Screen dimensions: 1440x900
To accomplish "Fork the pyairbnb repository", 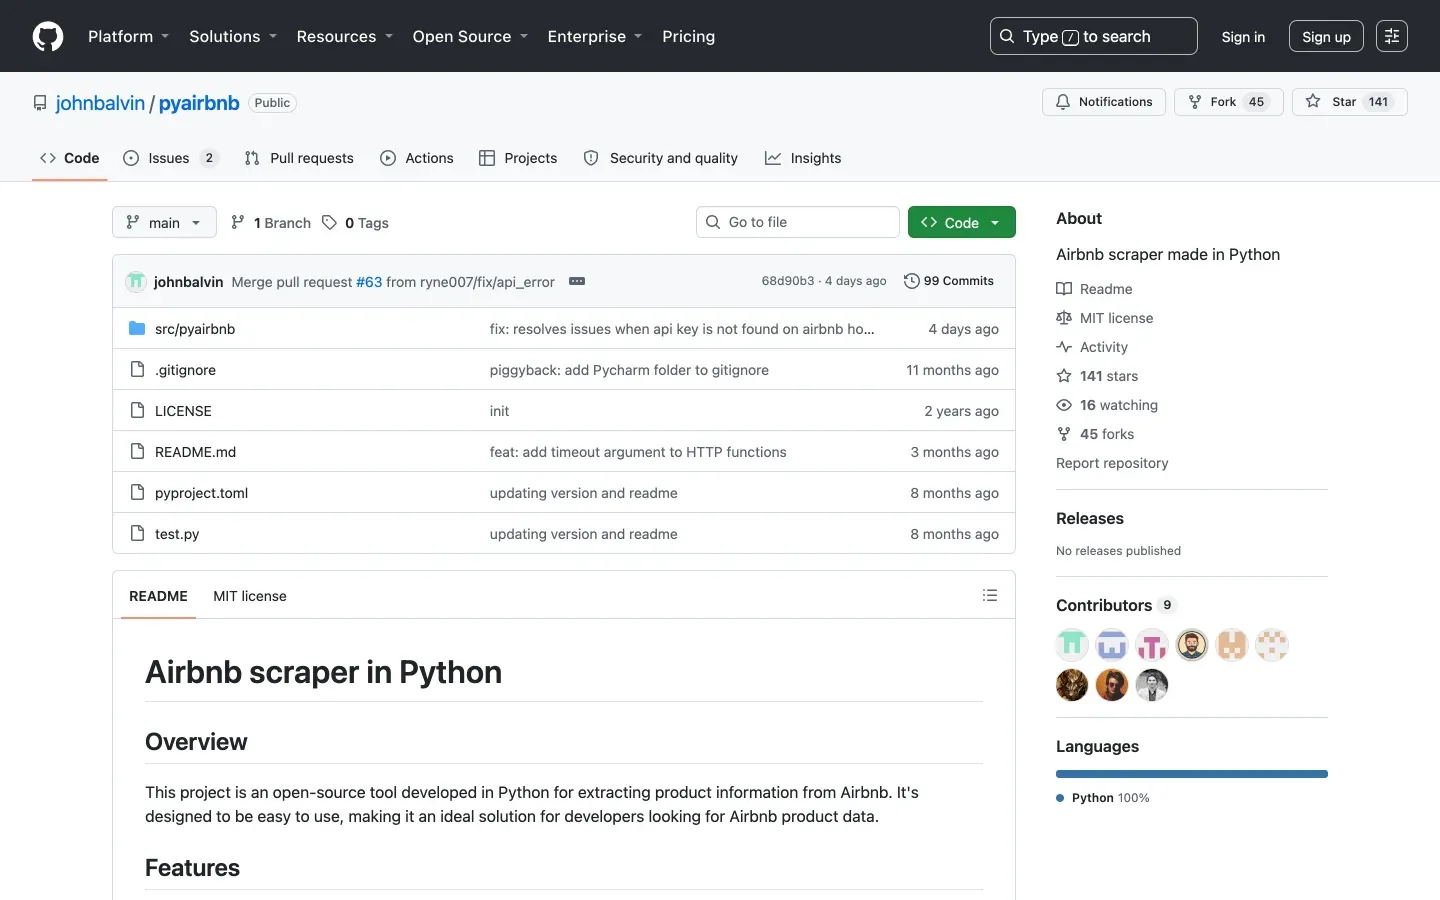I will (x=1229, y=102).
